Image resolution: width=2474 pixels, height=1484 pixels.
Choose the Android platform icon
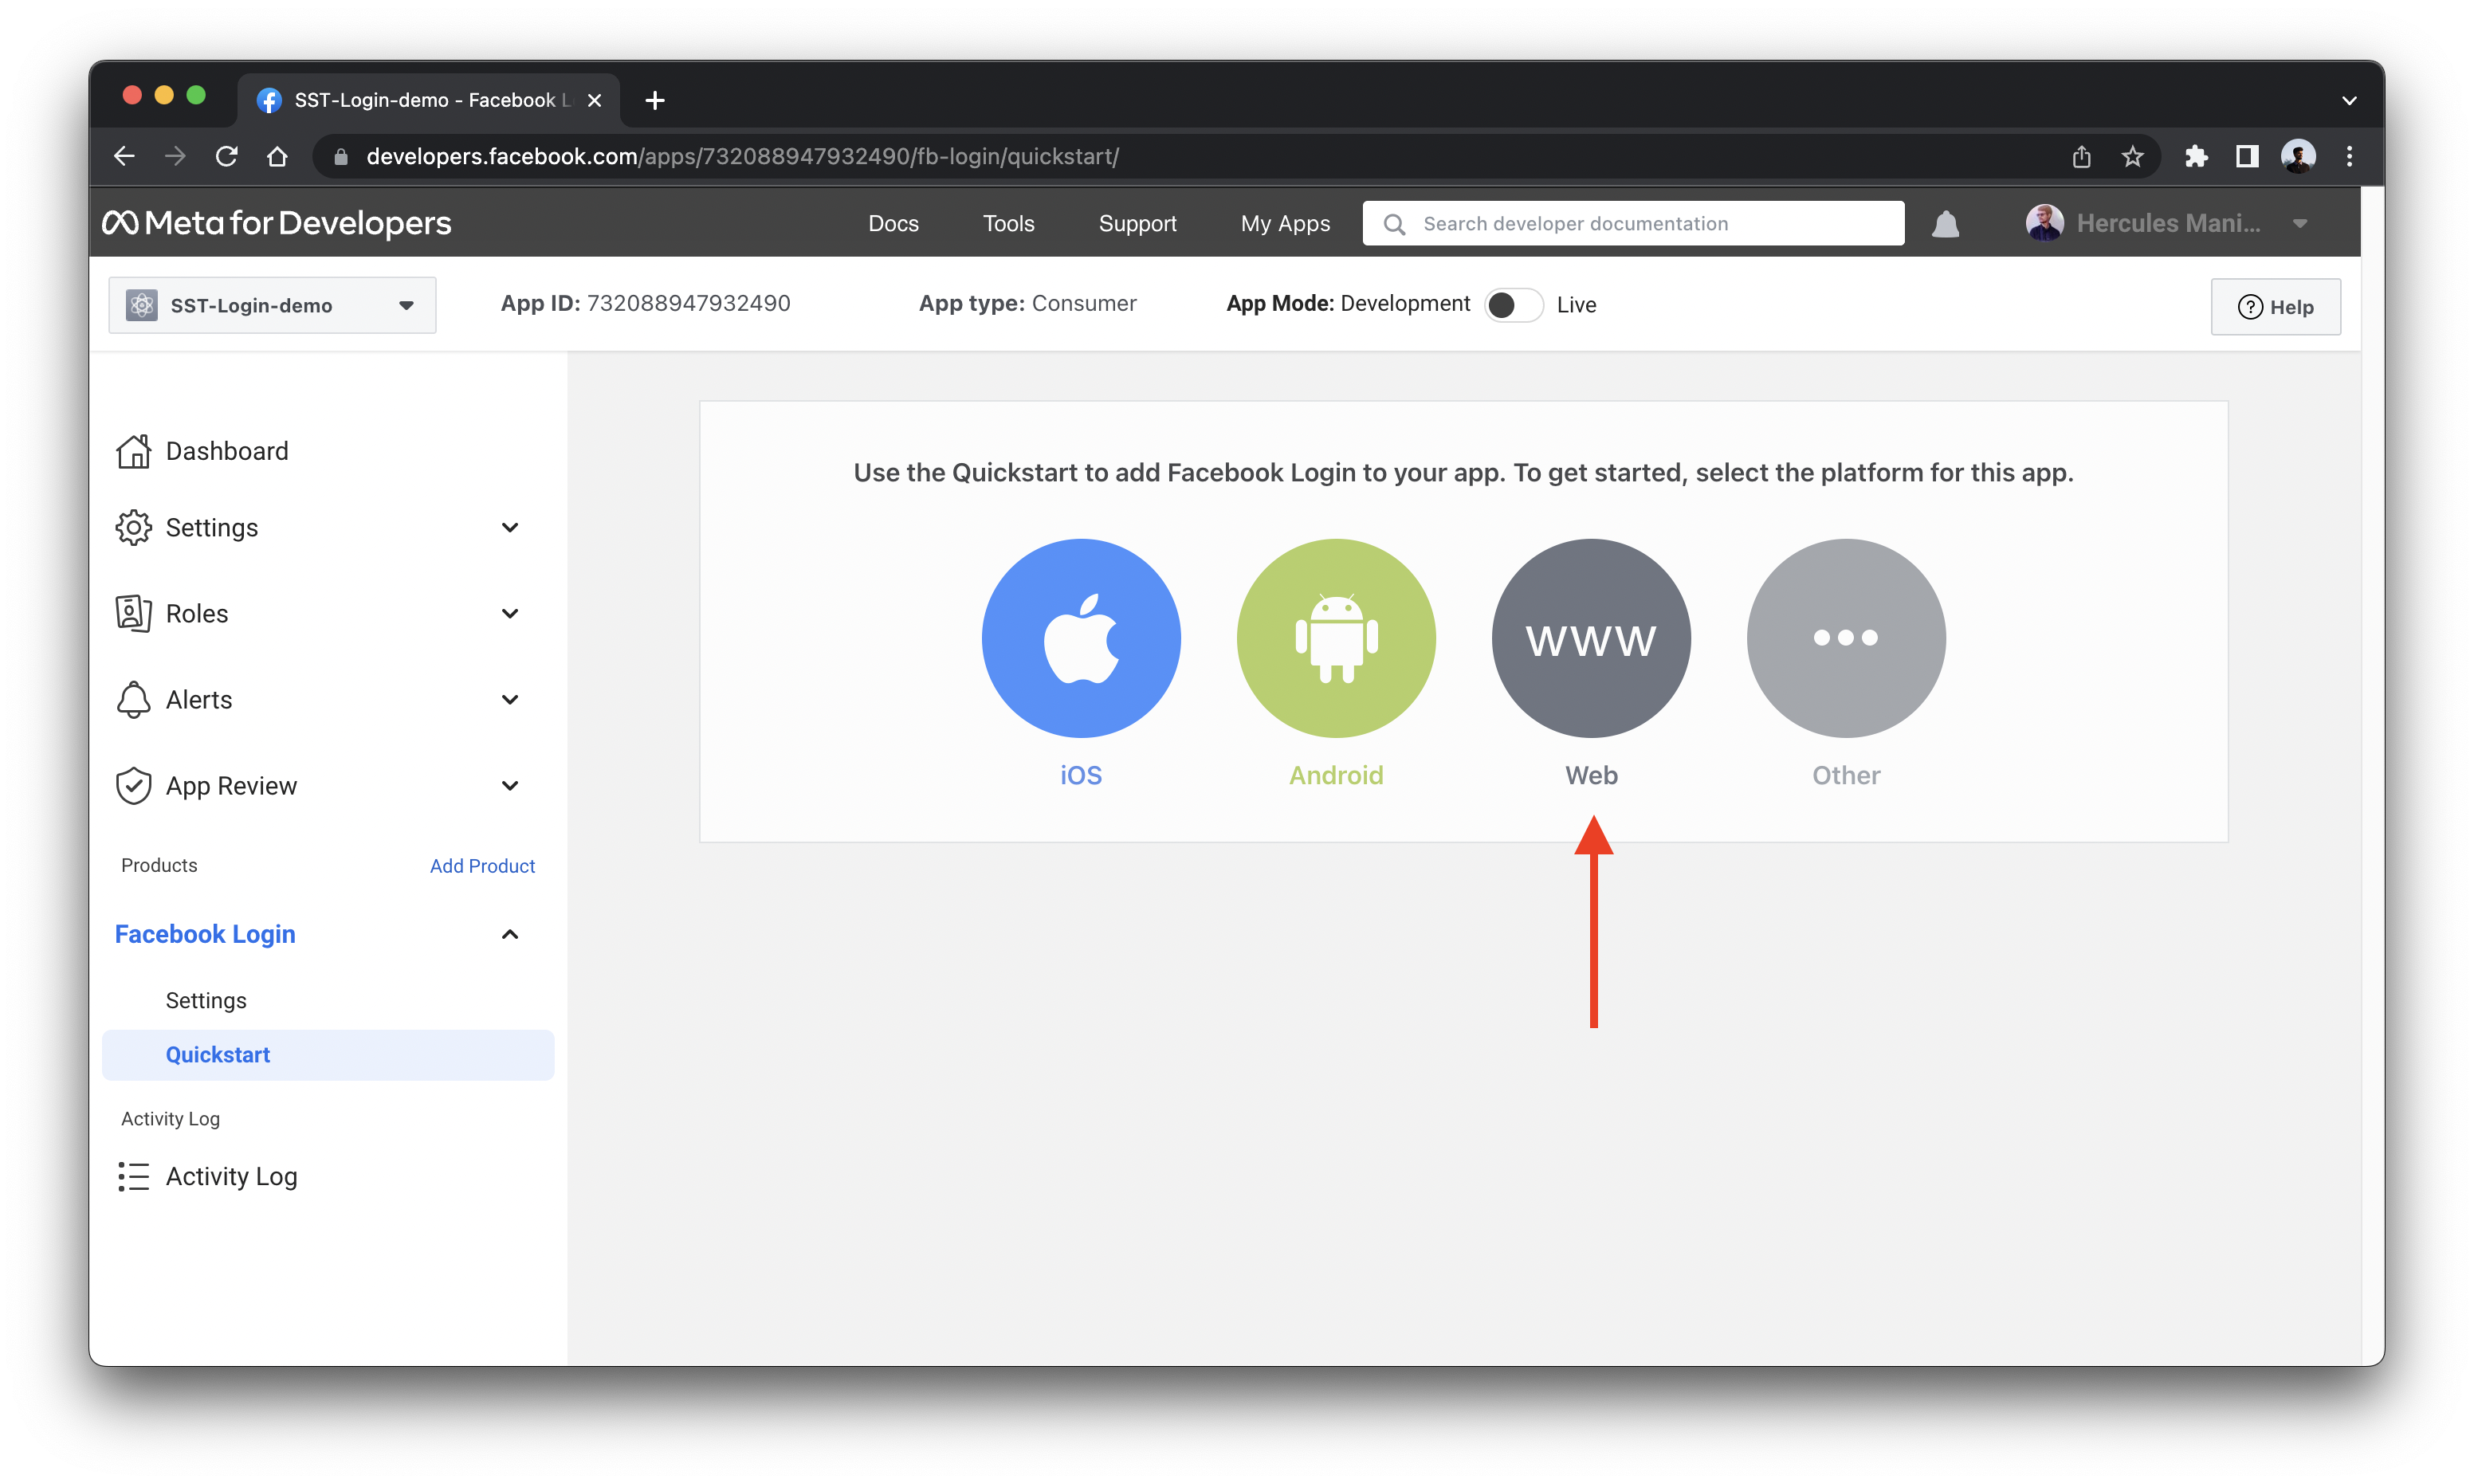pos(1336,638)
